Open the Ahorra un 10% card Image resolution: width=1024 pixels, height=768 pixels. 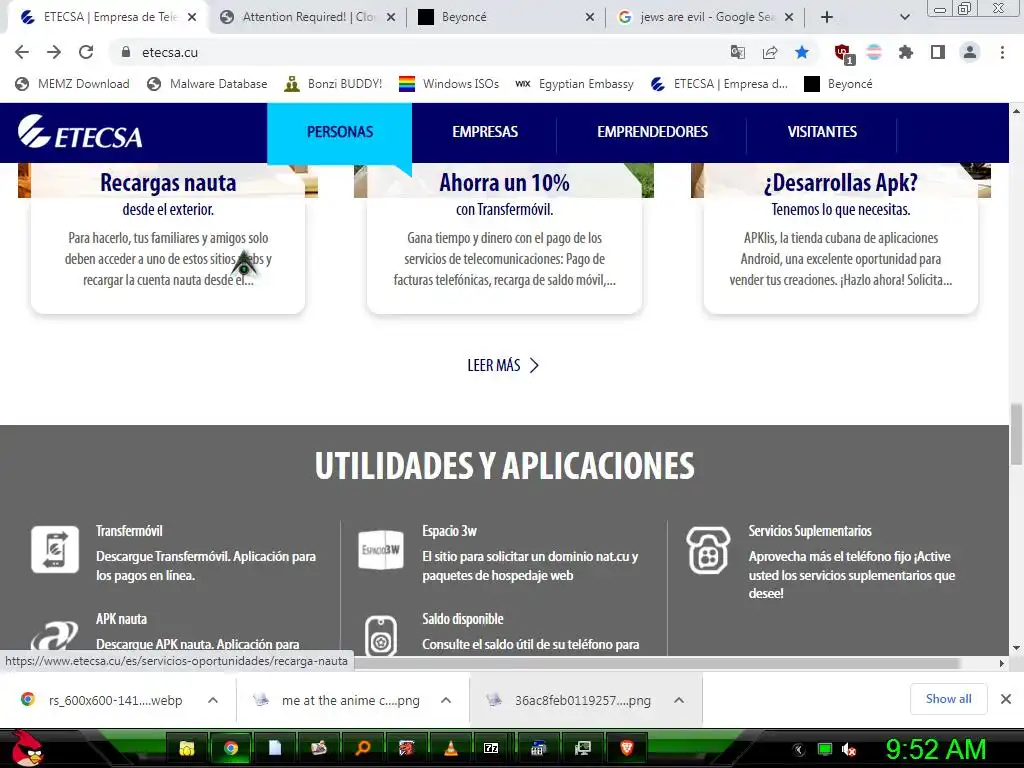504,238
